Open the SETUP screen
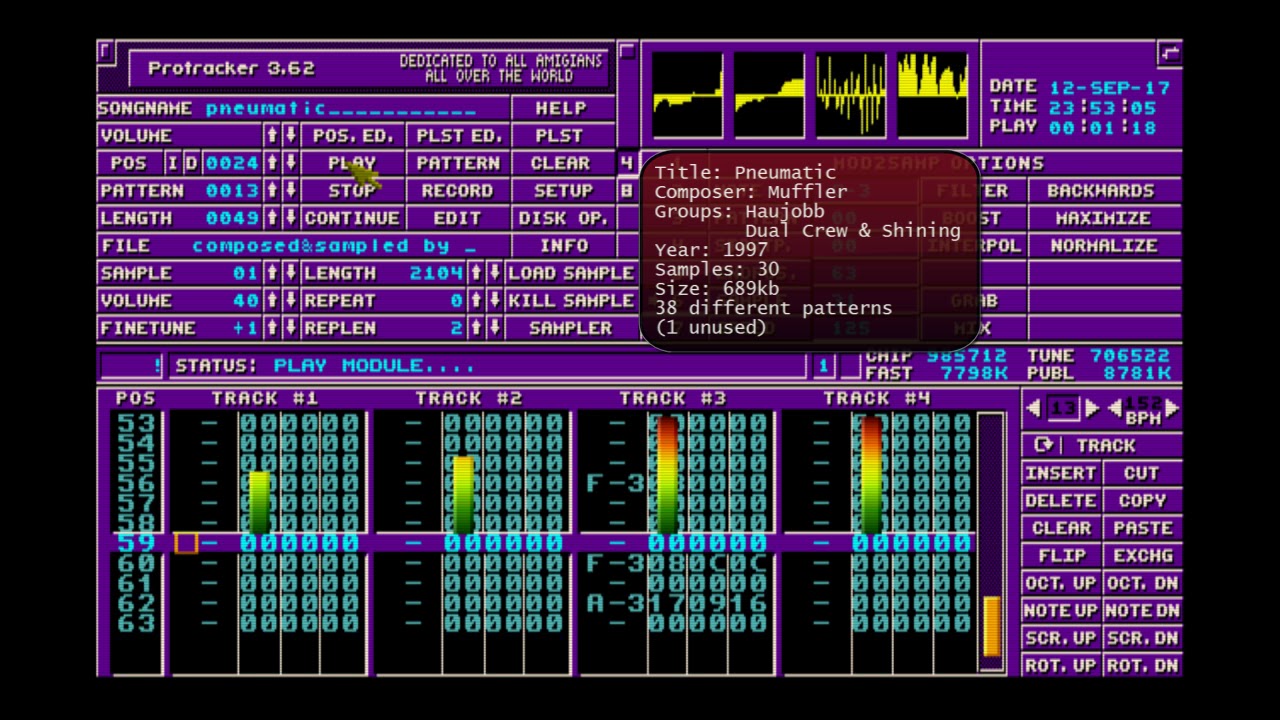Screen dimensions: 1280x720 click(563, 190)
